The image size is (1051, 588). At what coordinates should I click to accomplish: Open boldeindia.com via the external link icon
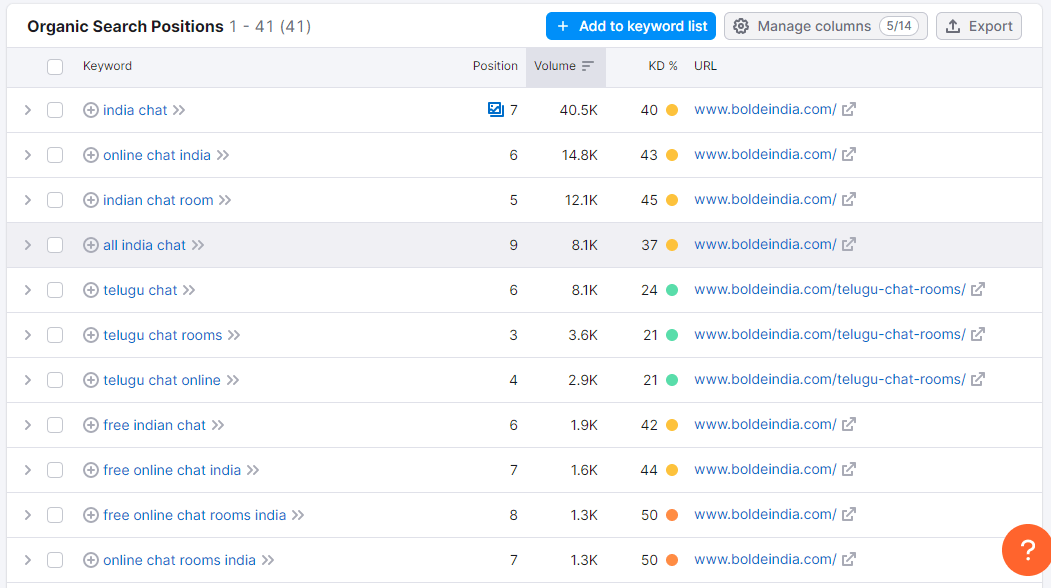(848, 109)
